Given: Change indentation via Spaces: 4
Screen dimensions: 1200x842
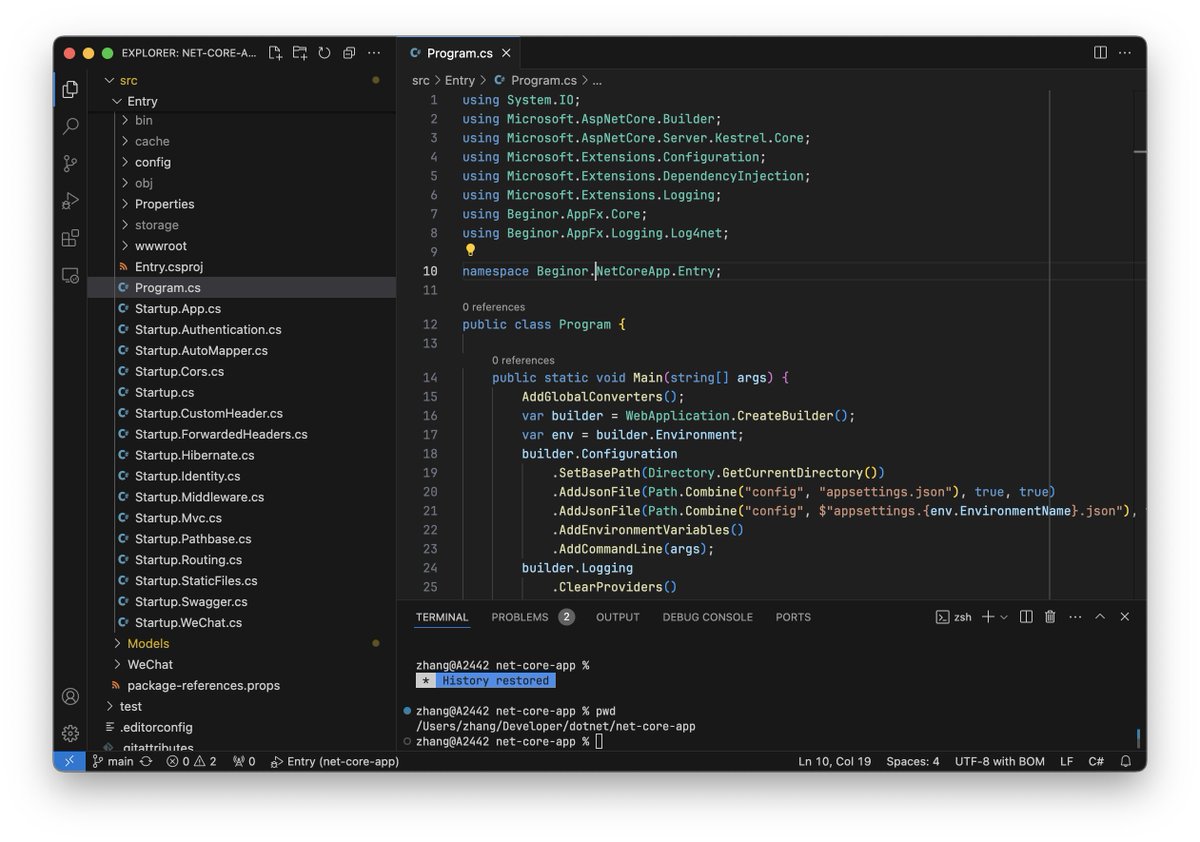Looking at the screenshot, I should (913, 761).
